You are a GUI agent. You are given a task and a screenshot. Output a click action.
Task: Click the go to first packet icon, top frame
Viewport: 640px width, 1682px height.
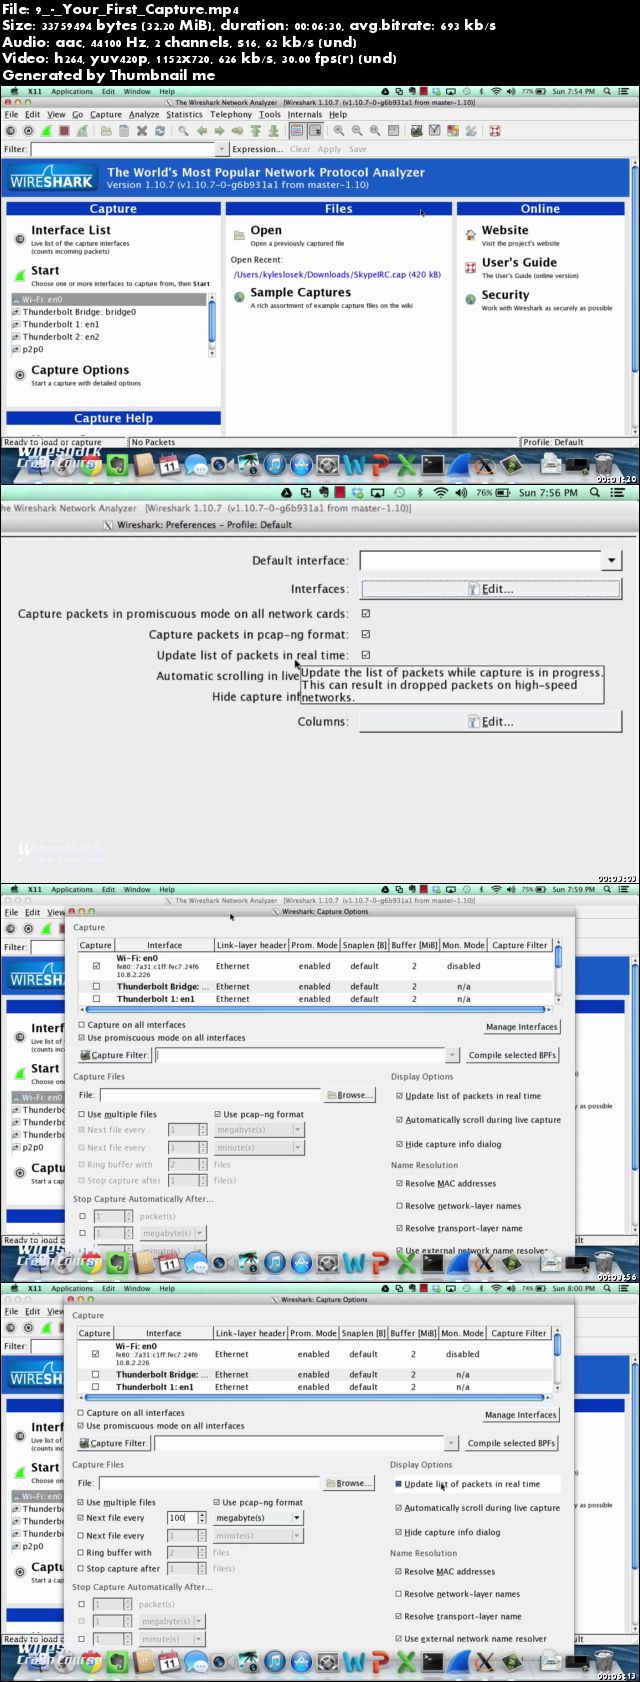coord(255,131)
